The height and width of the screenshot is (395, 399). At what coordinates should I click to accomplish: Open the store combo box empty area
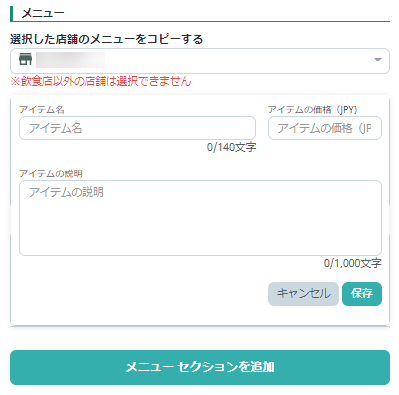[238, 61]
